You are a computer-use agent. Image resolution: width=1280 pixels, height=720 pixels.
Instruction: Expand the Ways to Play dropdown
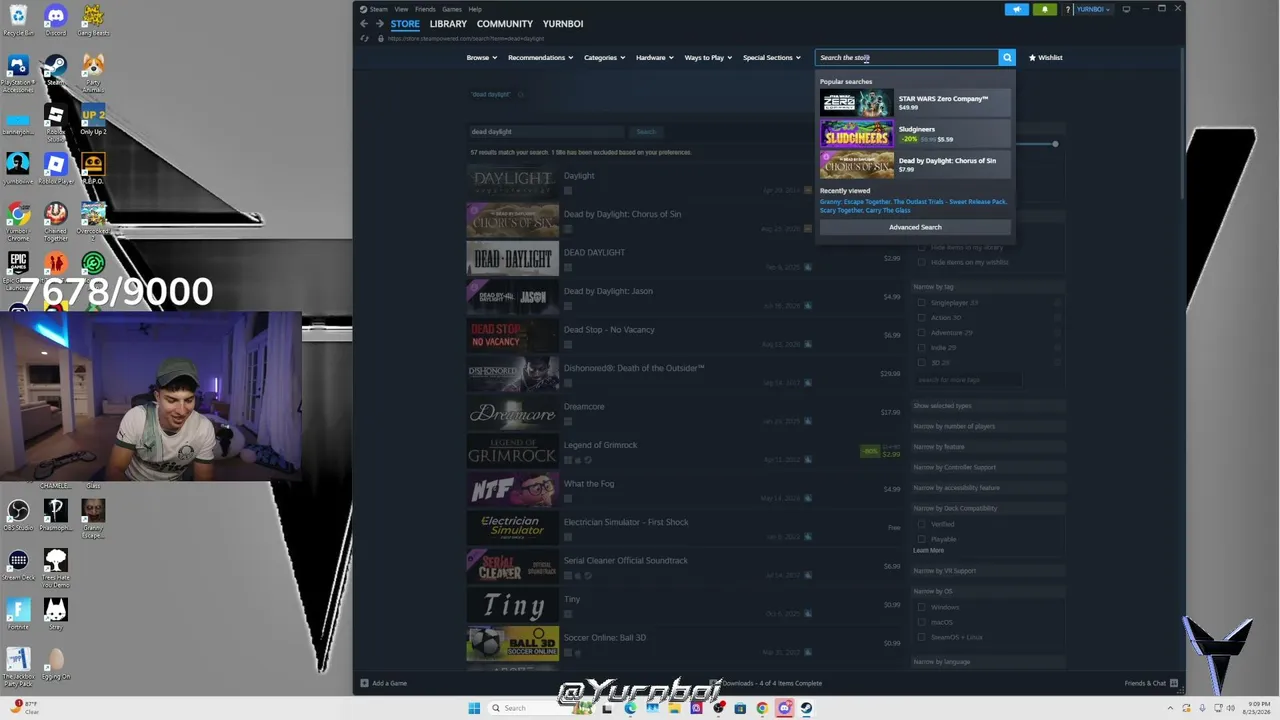pyautogui.click(x=708, y=58)
